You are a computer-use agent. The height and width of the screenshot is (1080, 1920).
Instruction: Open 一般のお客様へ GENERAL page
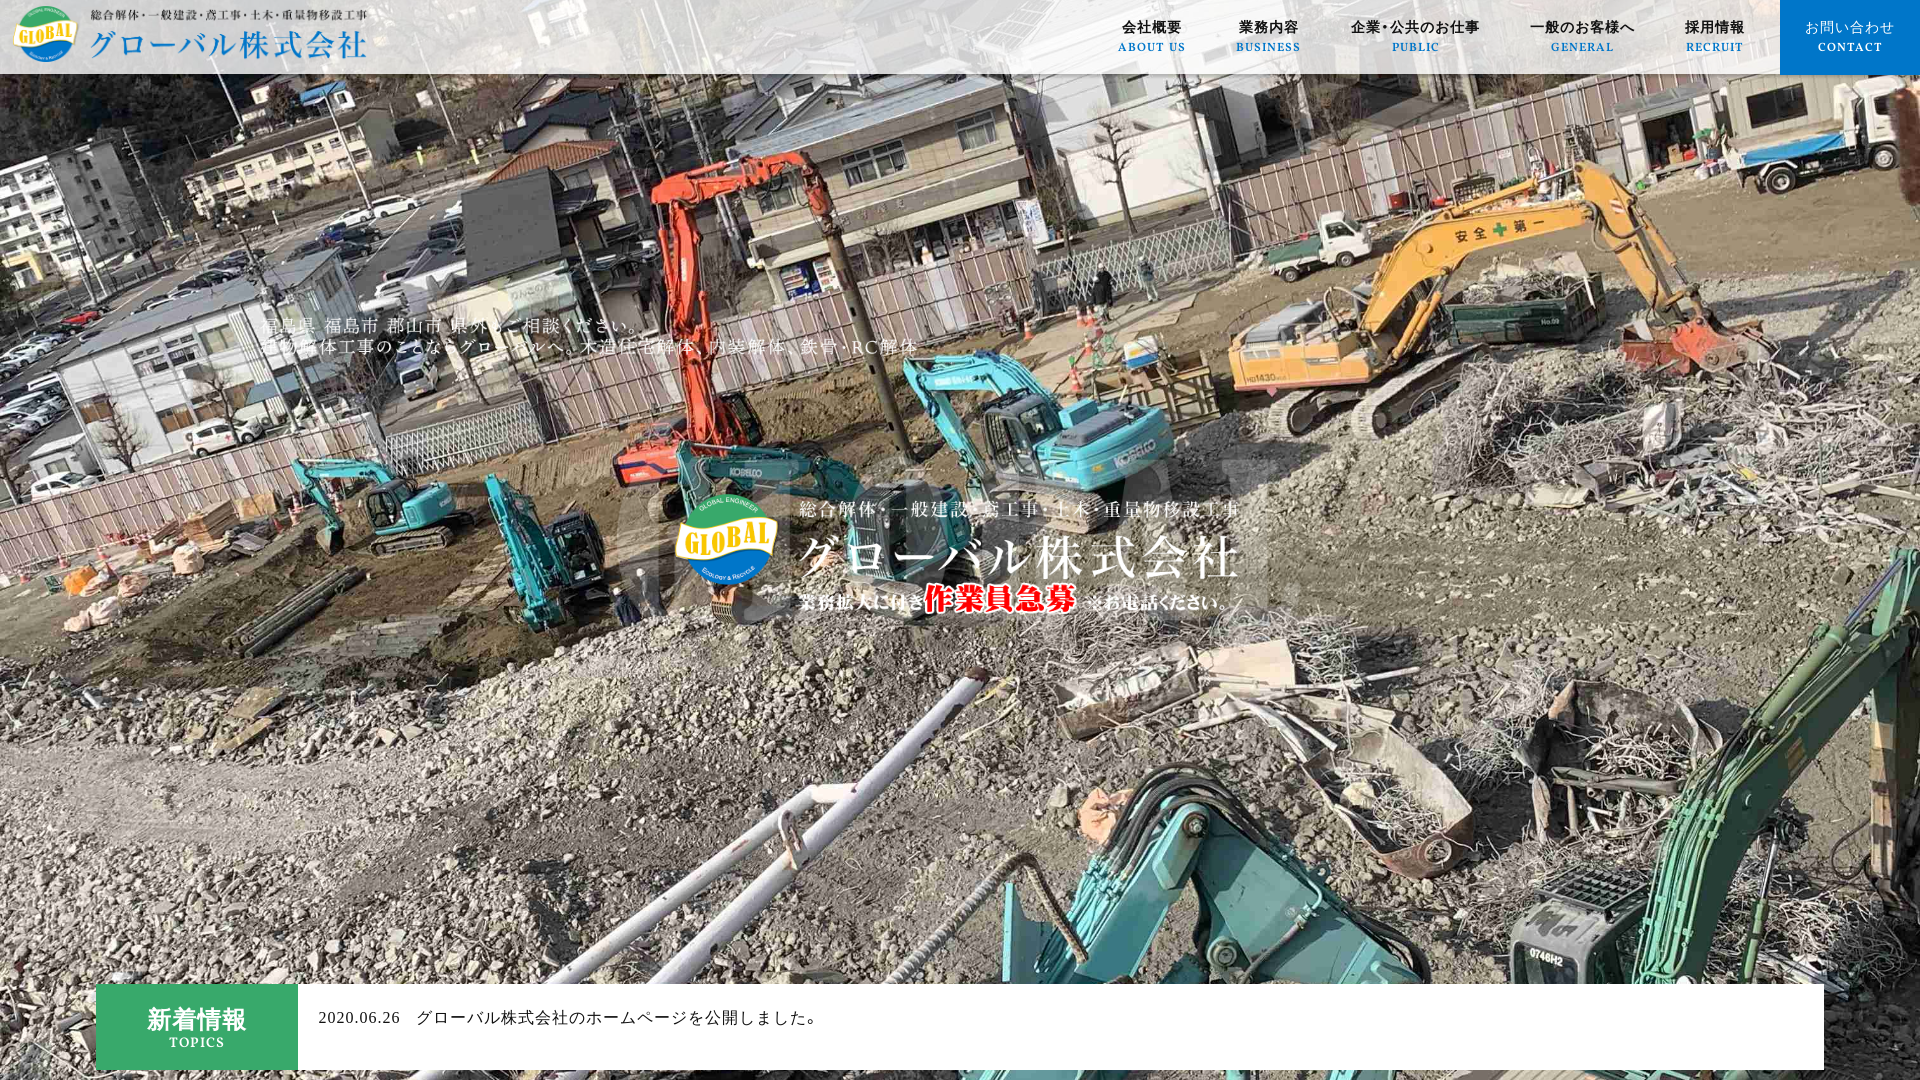(1582, 36)
